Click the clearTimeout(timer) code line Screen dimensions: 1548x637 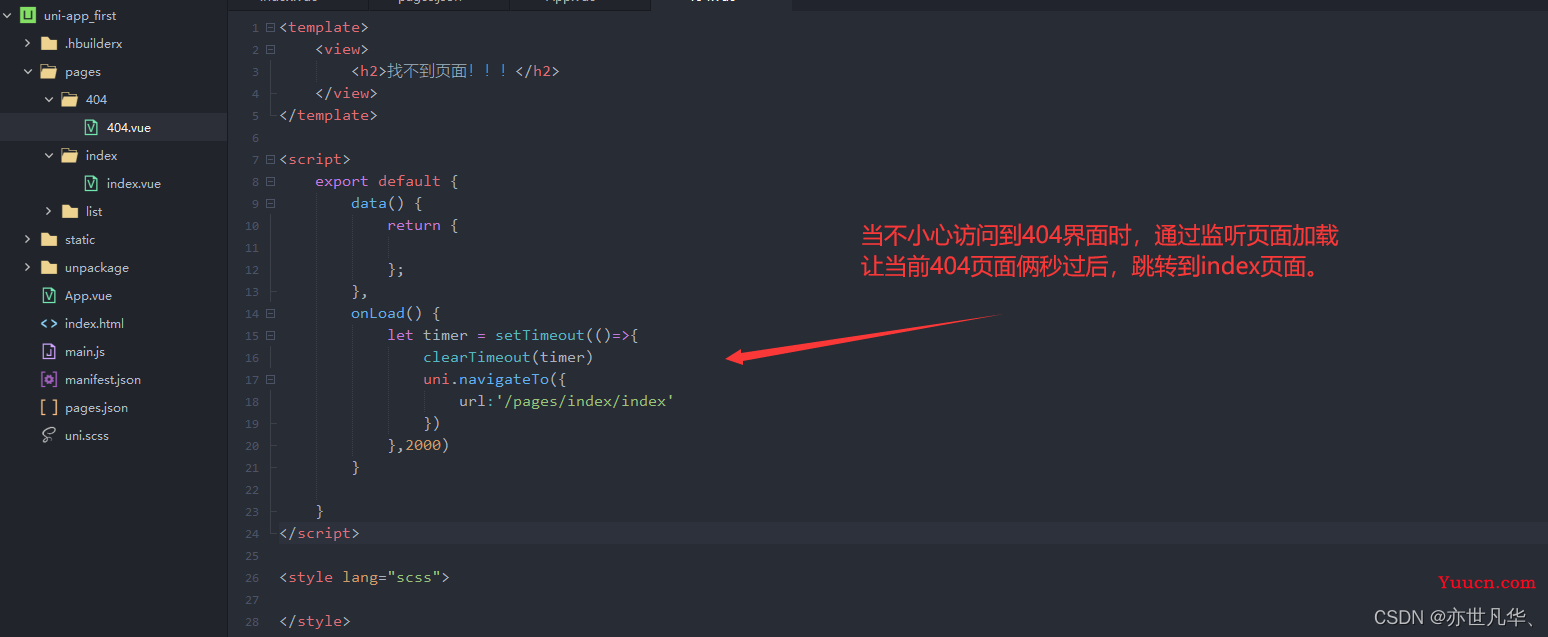(x=508, y=358)
